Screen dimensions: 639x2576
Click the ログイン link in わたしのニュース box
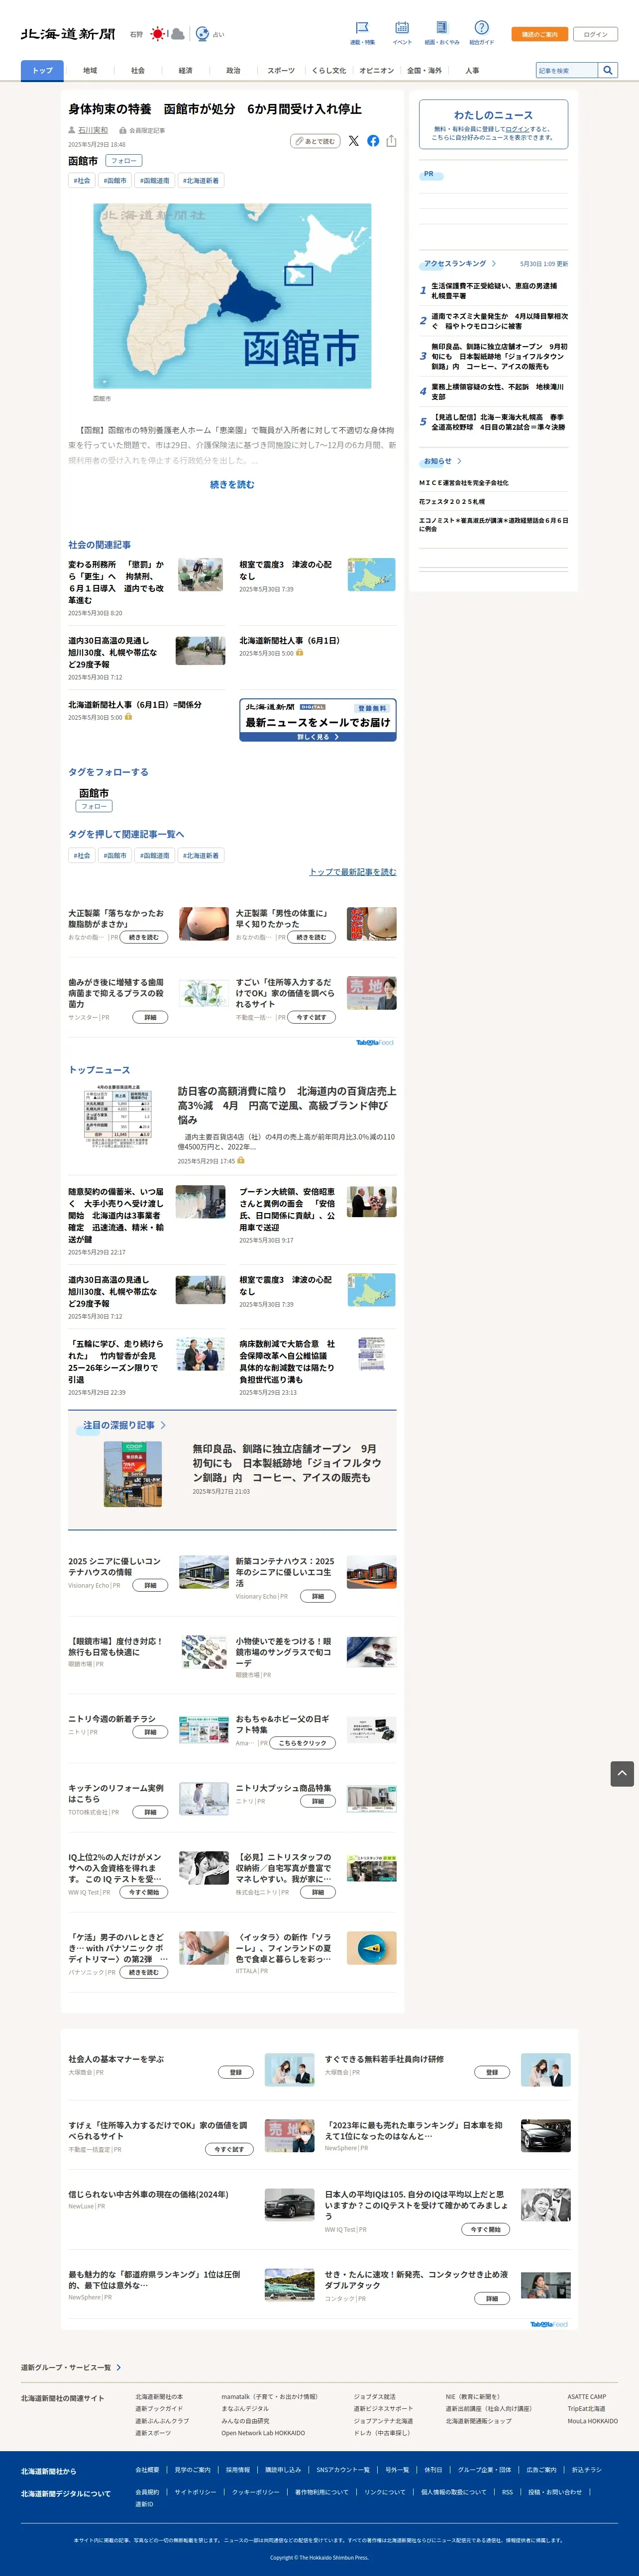pos(518,129)
